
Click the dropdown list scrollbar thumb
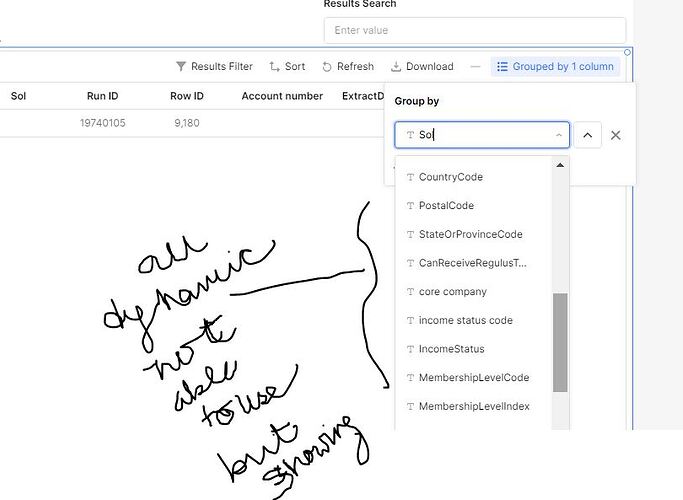coord(560,340)
